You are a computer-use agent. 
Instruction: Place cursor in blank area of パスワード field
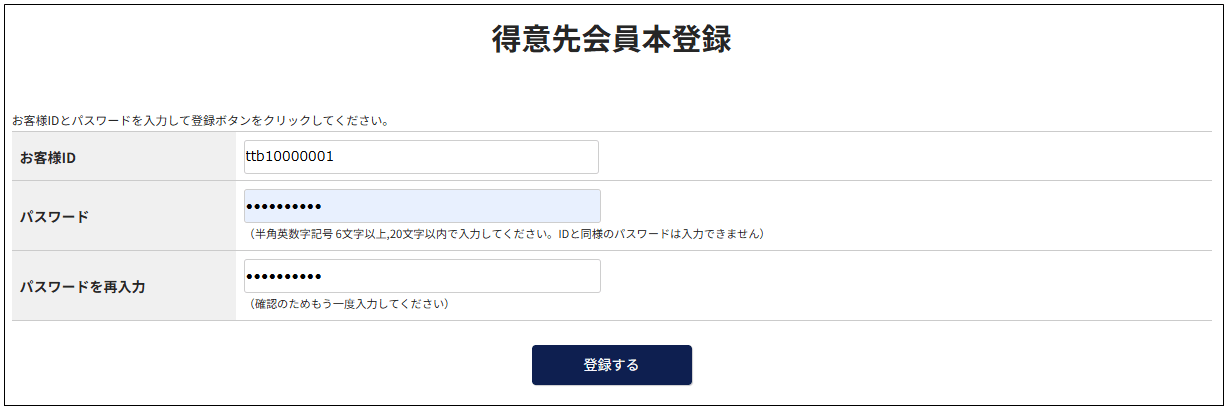[480, 206]
